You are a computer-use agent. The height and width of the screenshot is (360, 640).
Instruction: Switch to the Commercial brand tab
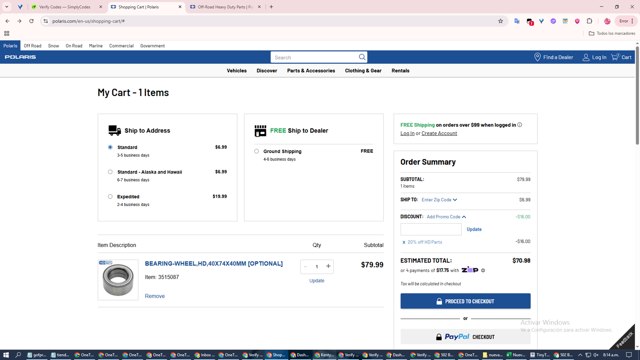click(x=121, y=46)
